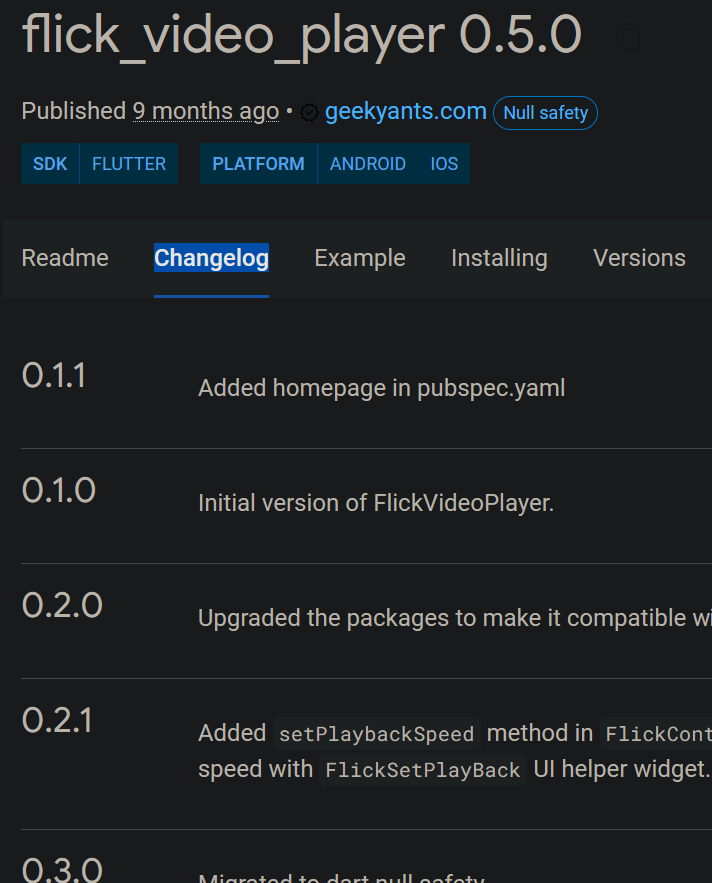Click the SDK label chip
Viewport: 712px width, 883px height.
tap(49, 163)
